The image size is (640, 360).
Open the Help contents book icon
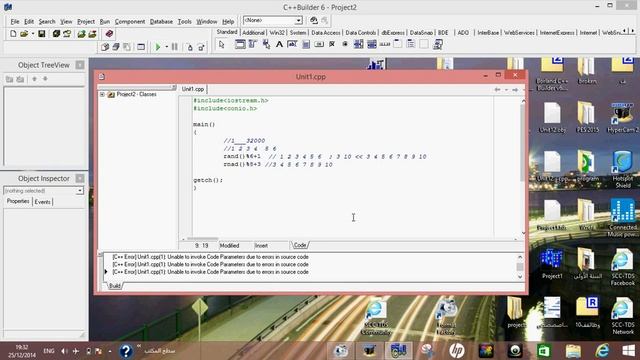[x=109, y=34]
